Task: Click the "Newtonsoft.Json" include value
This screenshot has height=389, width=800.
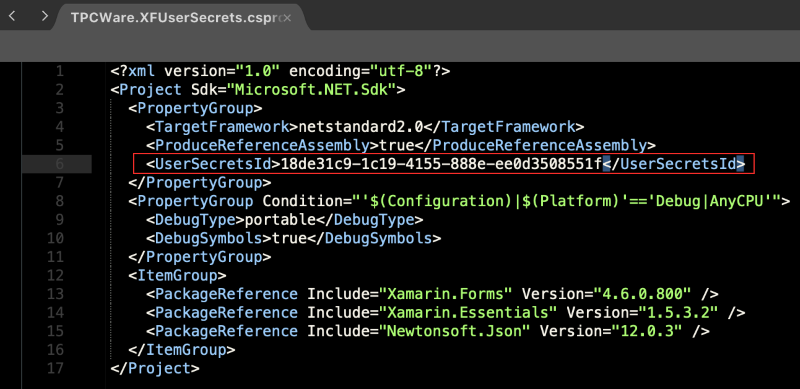Action: click(x=455, y=331)
